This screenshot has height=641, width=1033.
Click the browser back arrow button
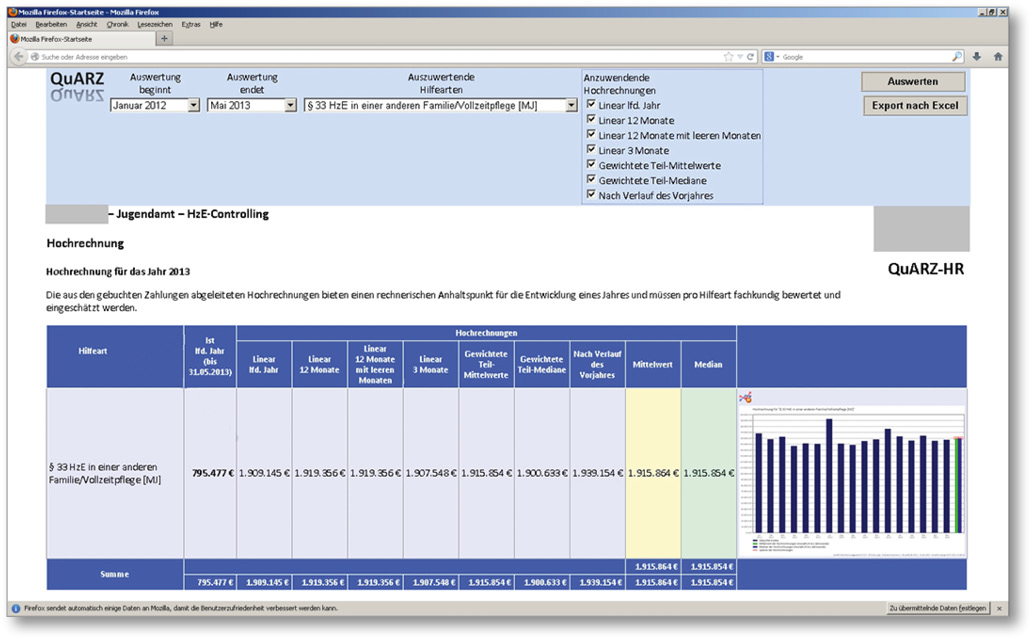18,57
